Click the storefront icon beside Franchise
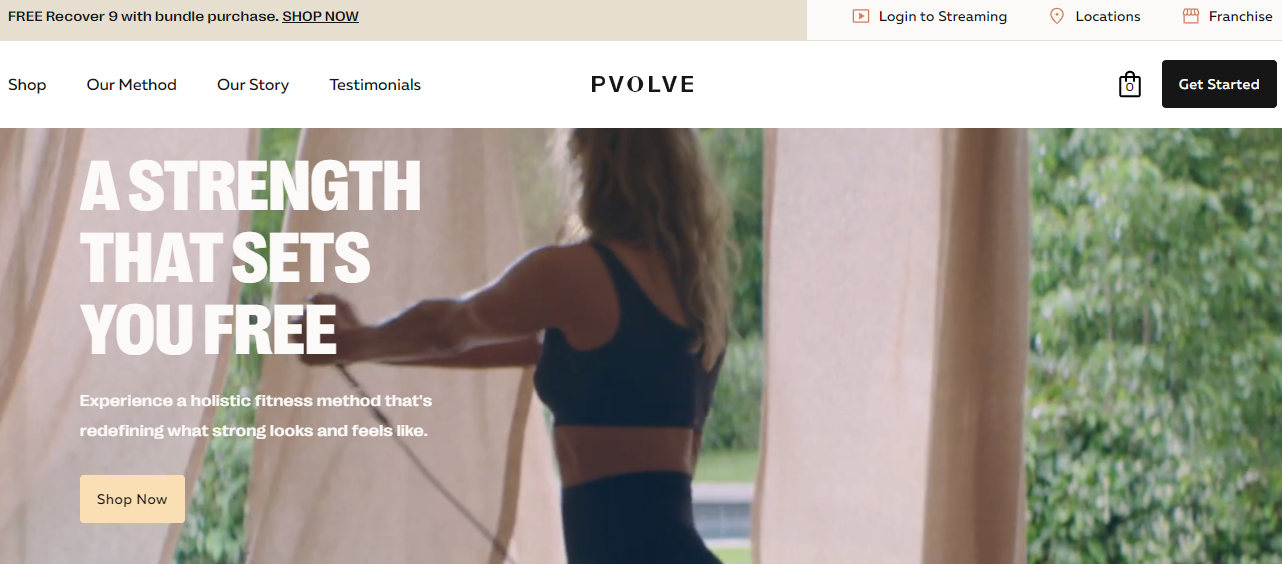 [x=1190, y=16]
